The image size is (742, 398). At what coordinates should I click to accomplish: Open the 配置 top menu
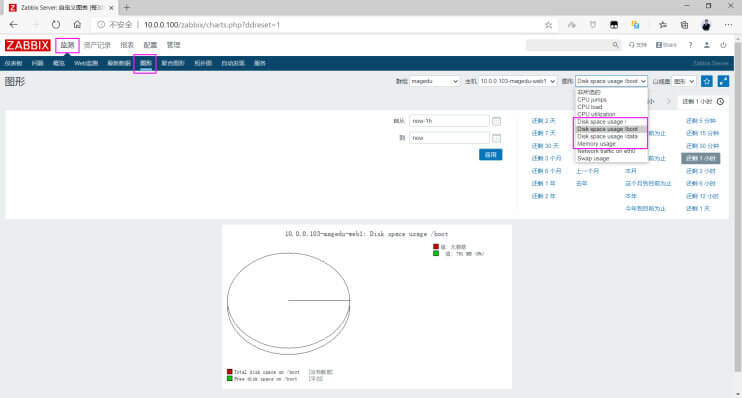(150, 45)
